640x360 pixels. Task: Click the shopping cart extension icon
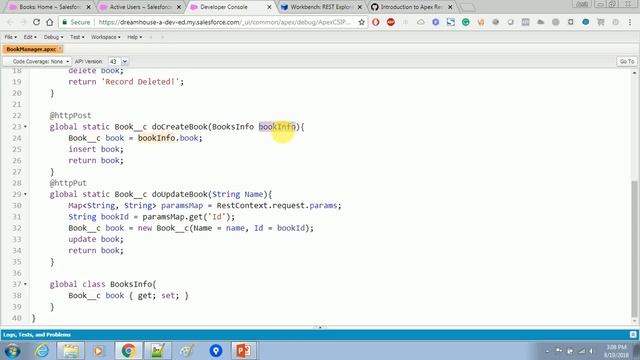coord(601,22)
